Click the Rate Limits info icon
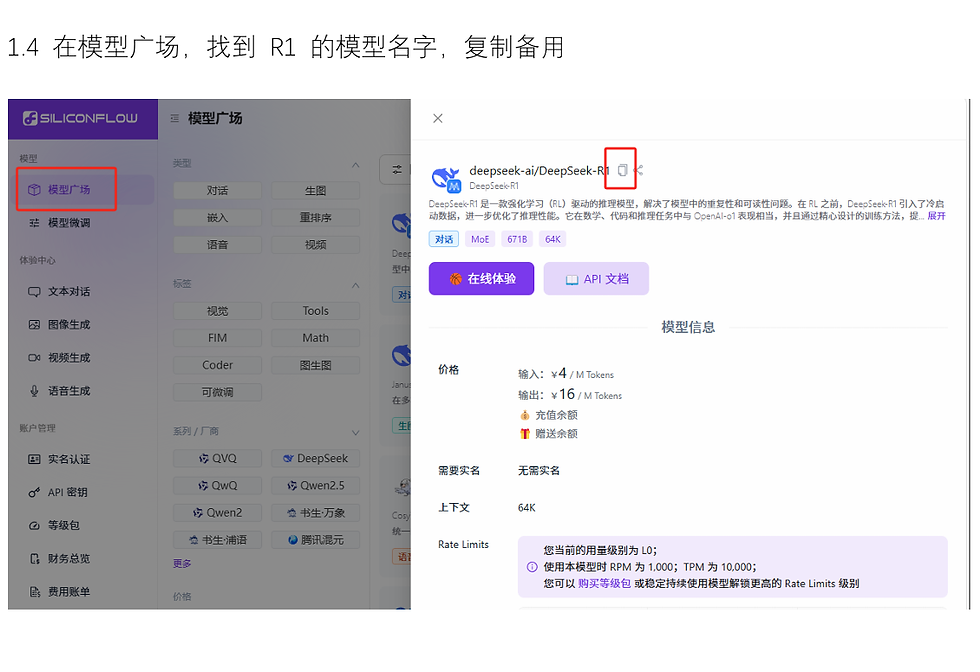Viewport: 980px width, 672px height. pos(532,567)
